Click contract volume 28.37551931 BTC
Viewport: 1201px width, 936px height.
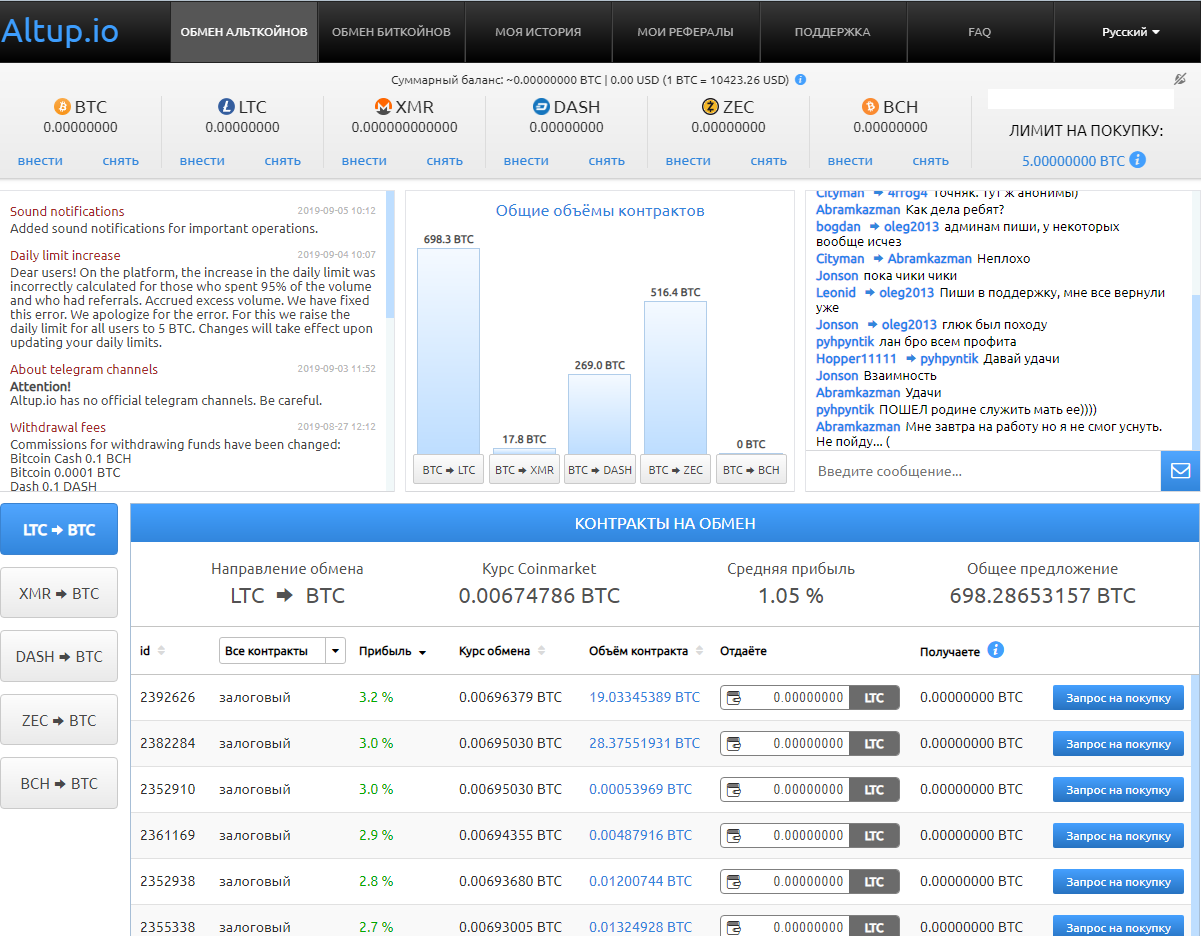click(644, 743)
